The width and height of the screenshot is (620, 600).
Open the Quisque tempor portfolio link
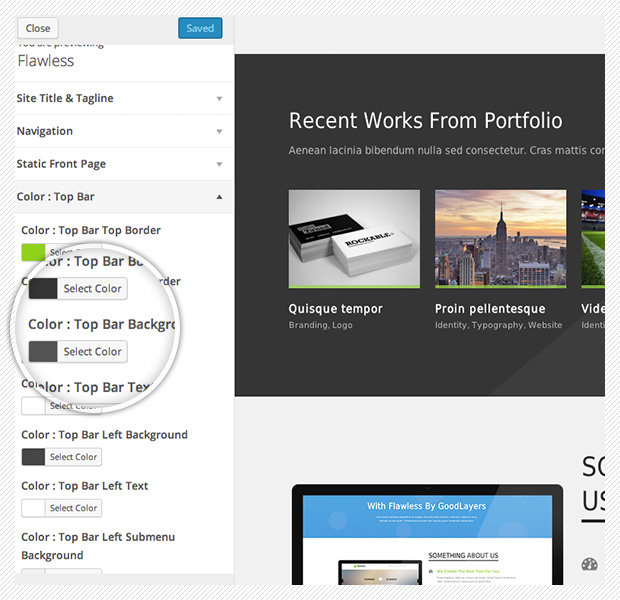[x=335, y=309]
